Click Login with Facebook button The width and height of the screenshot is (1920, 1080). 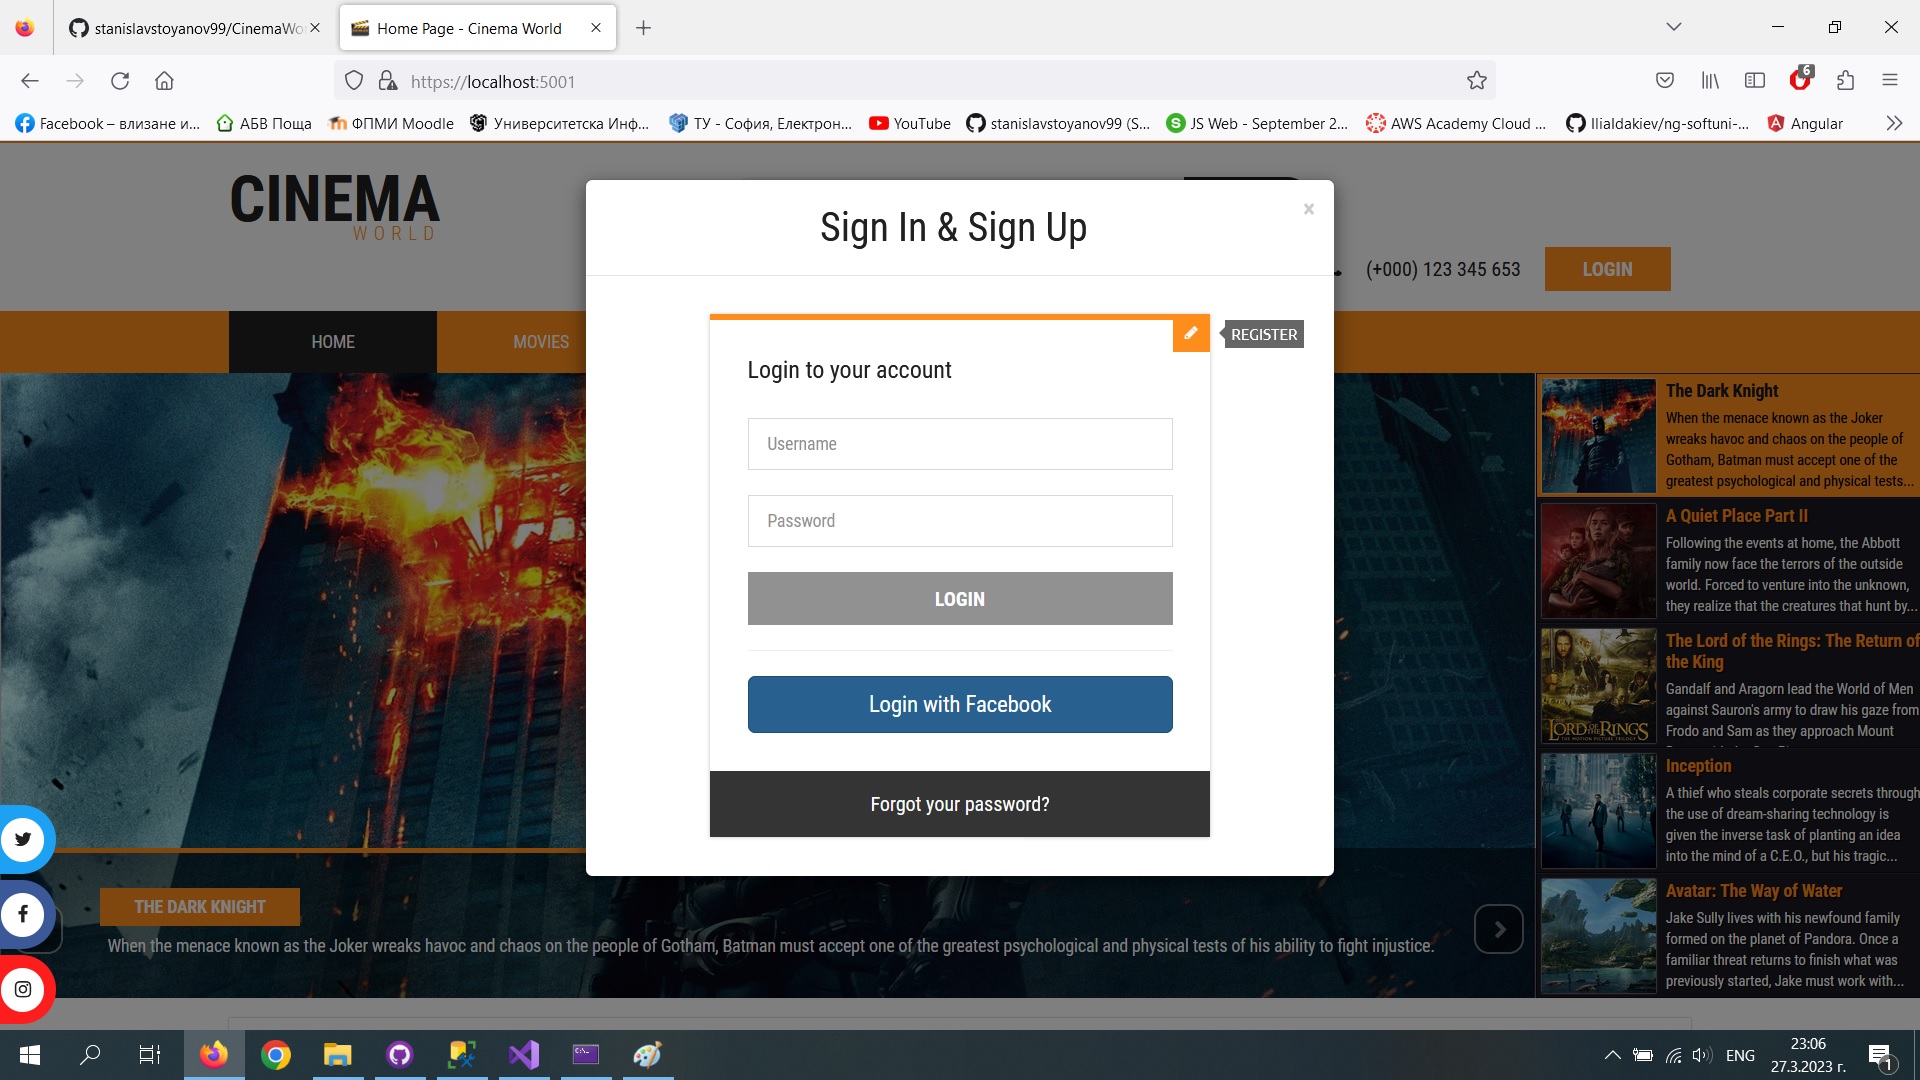click(960, 704)
